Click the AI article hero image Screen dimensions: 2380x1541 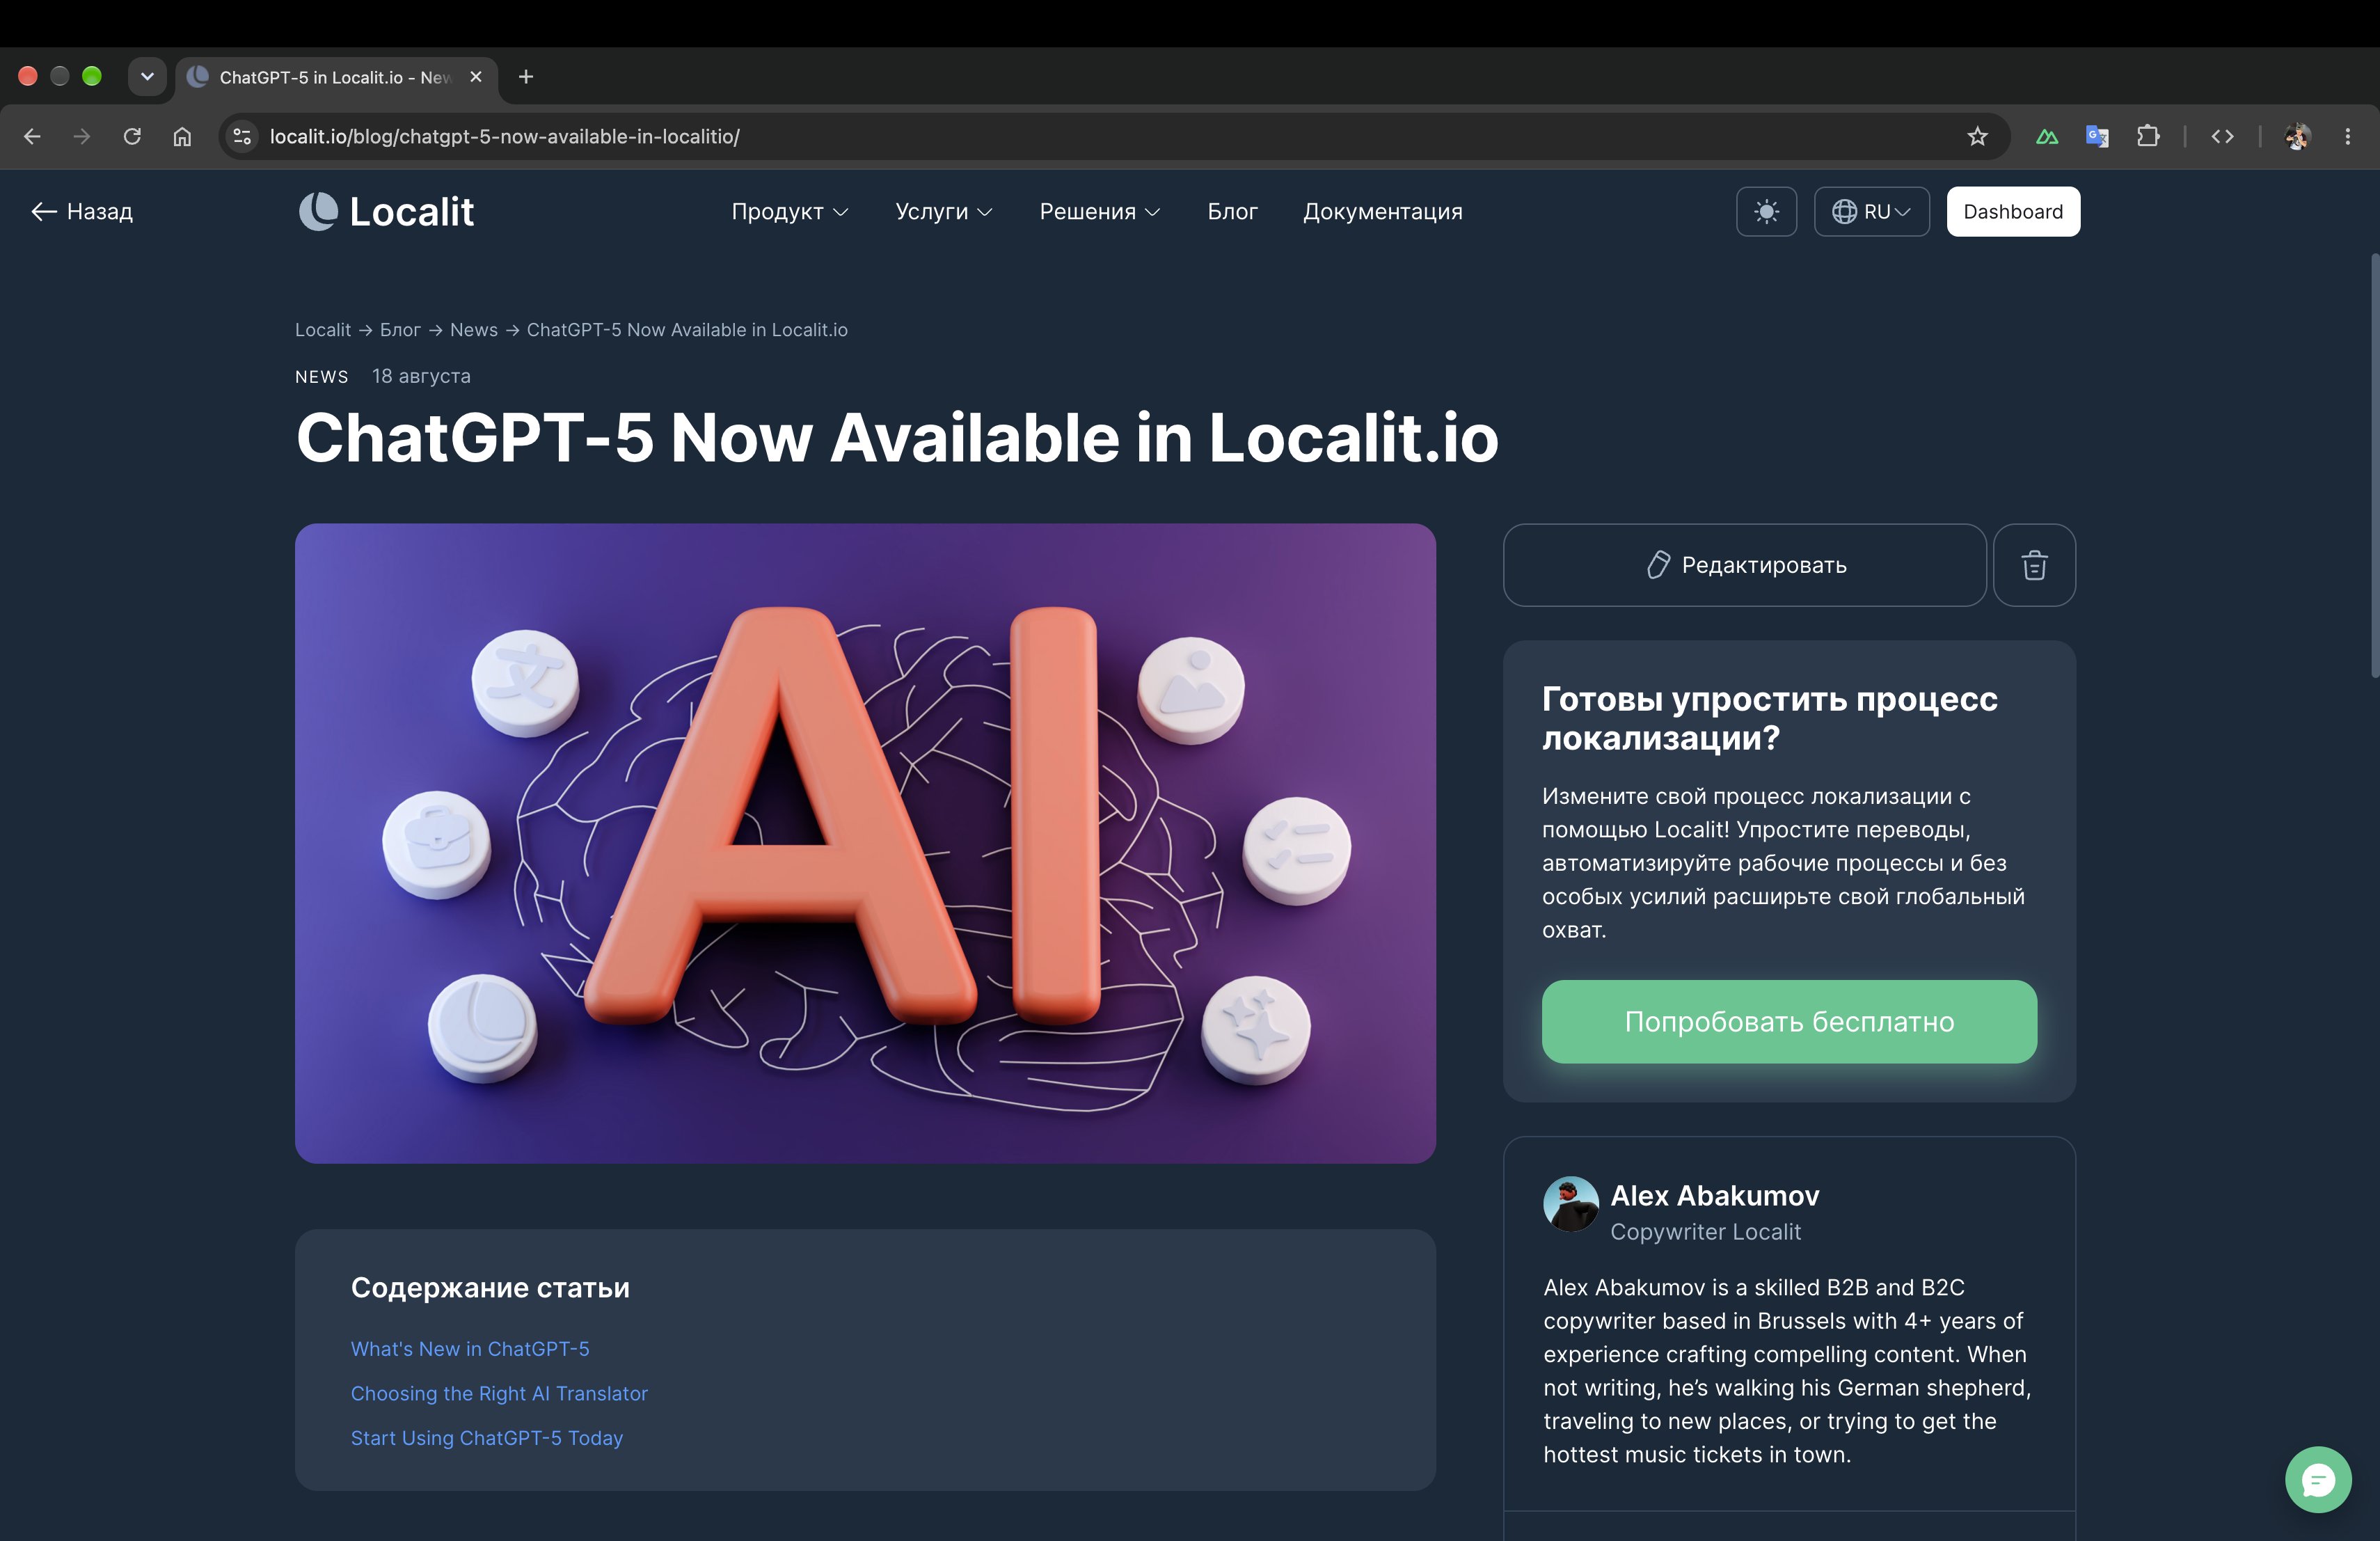(865, 843)
